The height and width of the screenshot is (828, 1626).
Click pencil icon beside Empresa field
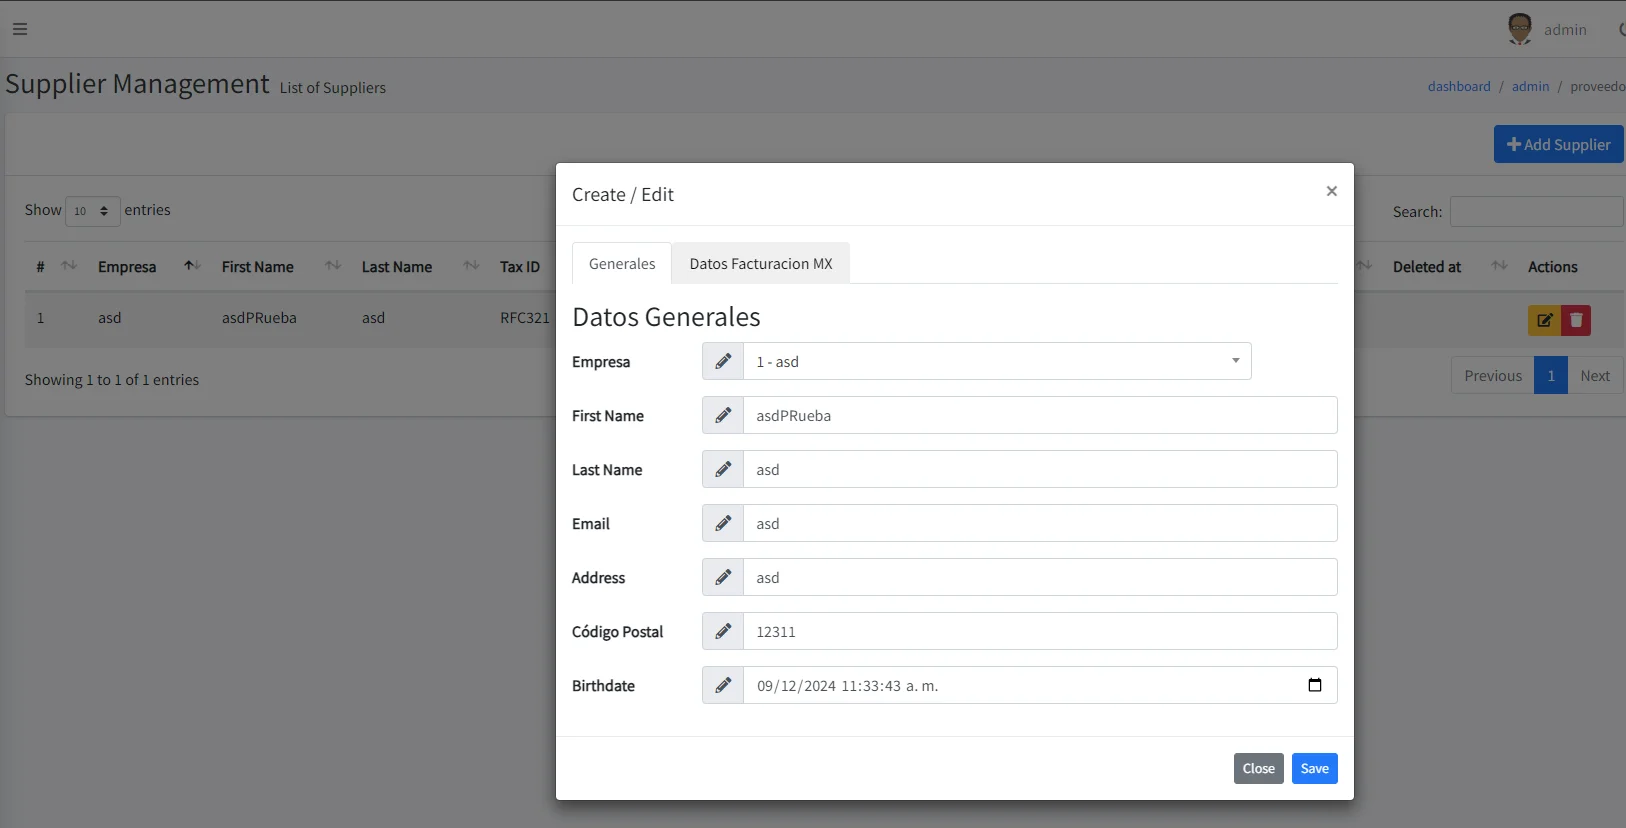click(723, 361)
